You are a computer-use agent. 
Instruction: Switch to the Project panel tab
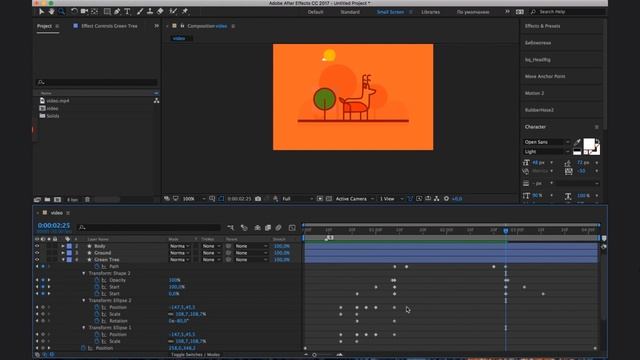(x=44, y=26)
